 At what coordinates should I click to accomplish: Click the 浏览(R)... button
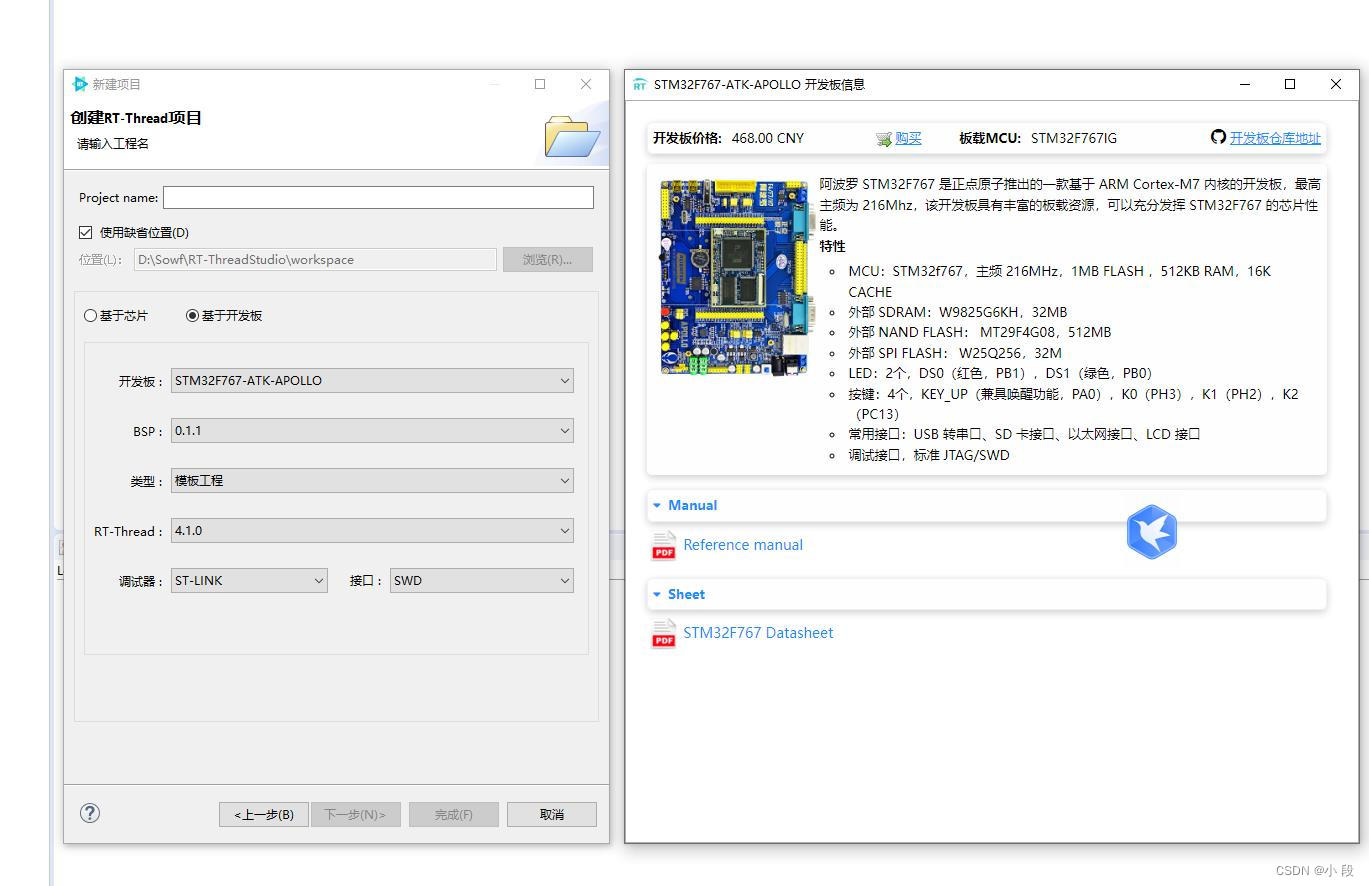coord(548,260)
